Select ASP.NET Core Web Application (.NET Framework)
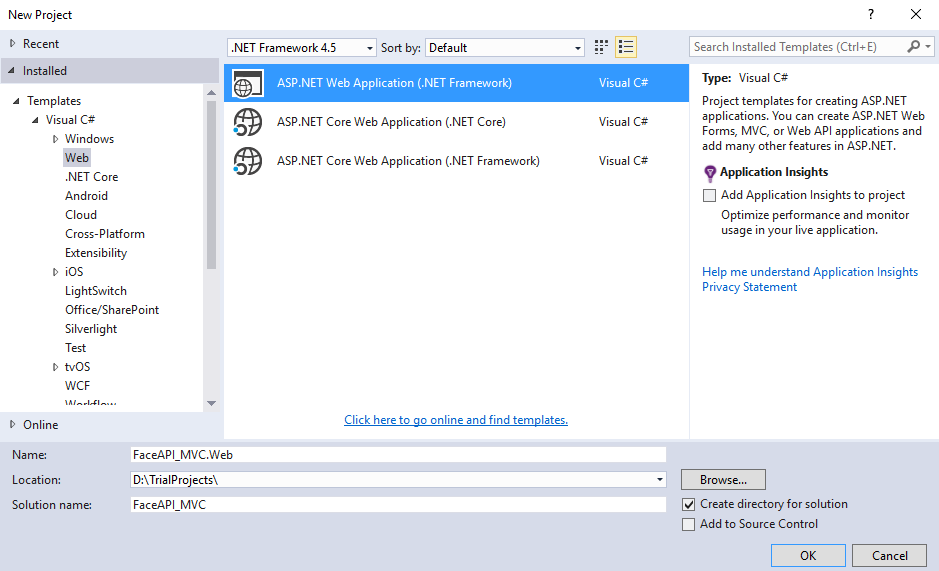 click(x=456, y=161)
